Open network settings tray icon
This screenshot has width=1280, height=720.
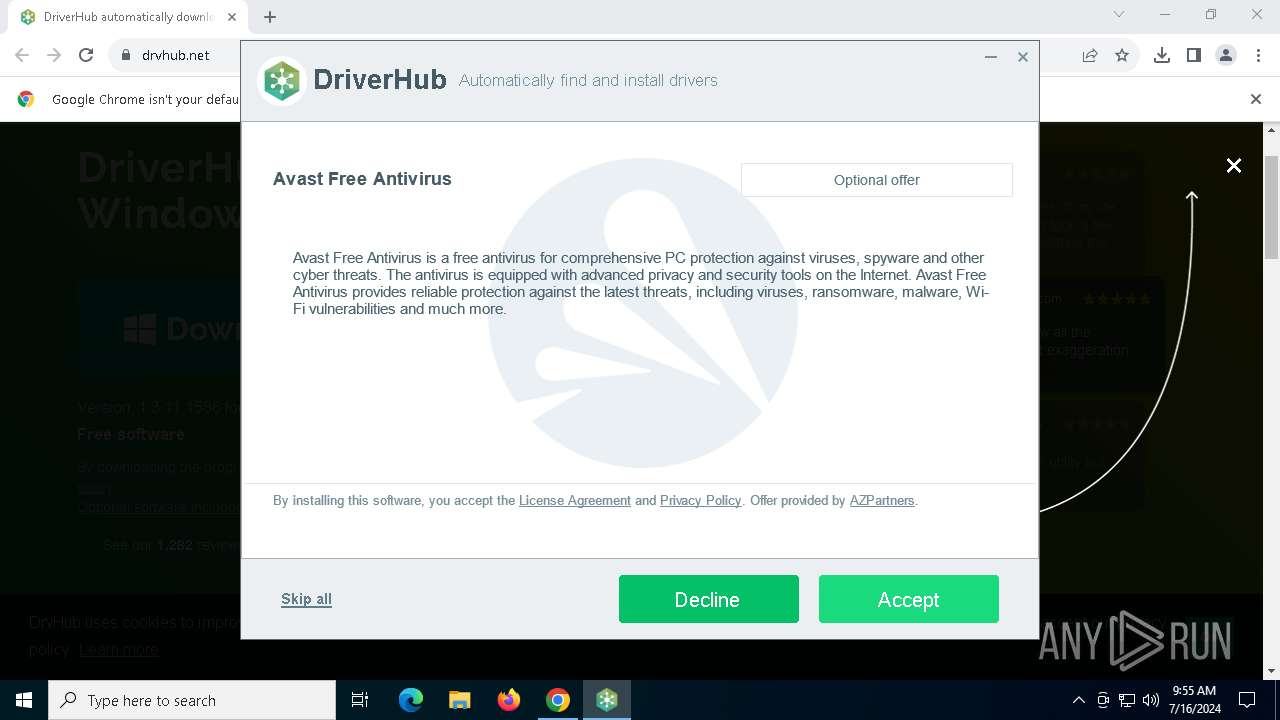pyautogui.click(x=1127, y=700)
